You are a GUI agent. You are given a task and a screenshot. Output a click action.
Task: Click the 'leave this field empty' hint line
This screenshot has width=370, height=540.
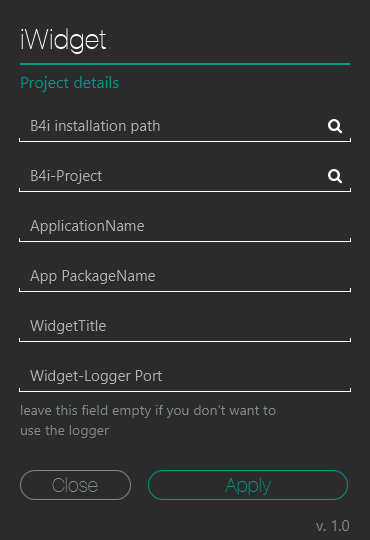[148, 411]
